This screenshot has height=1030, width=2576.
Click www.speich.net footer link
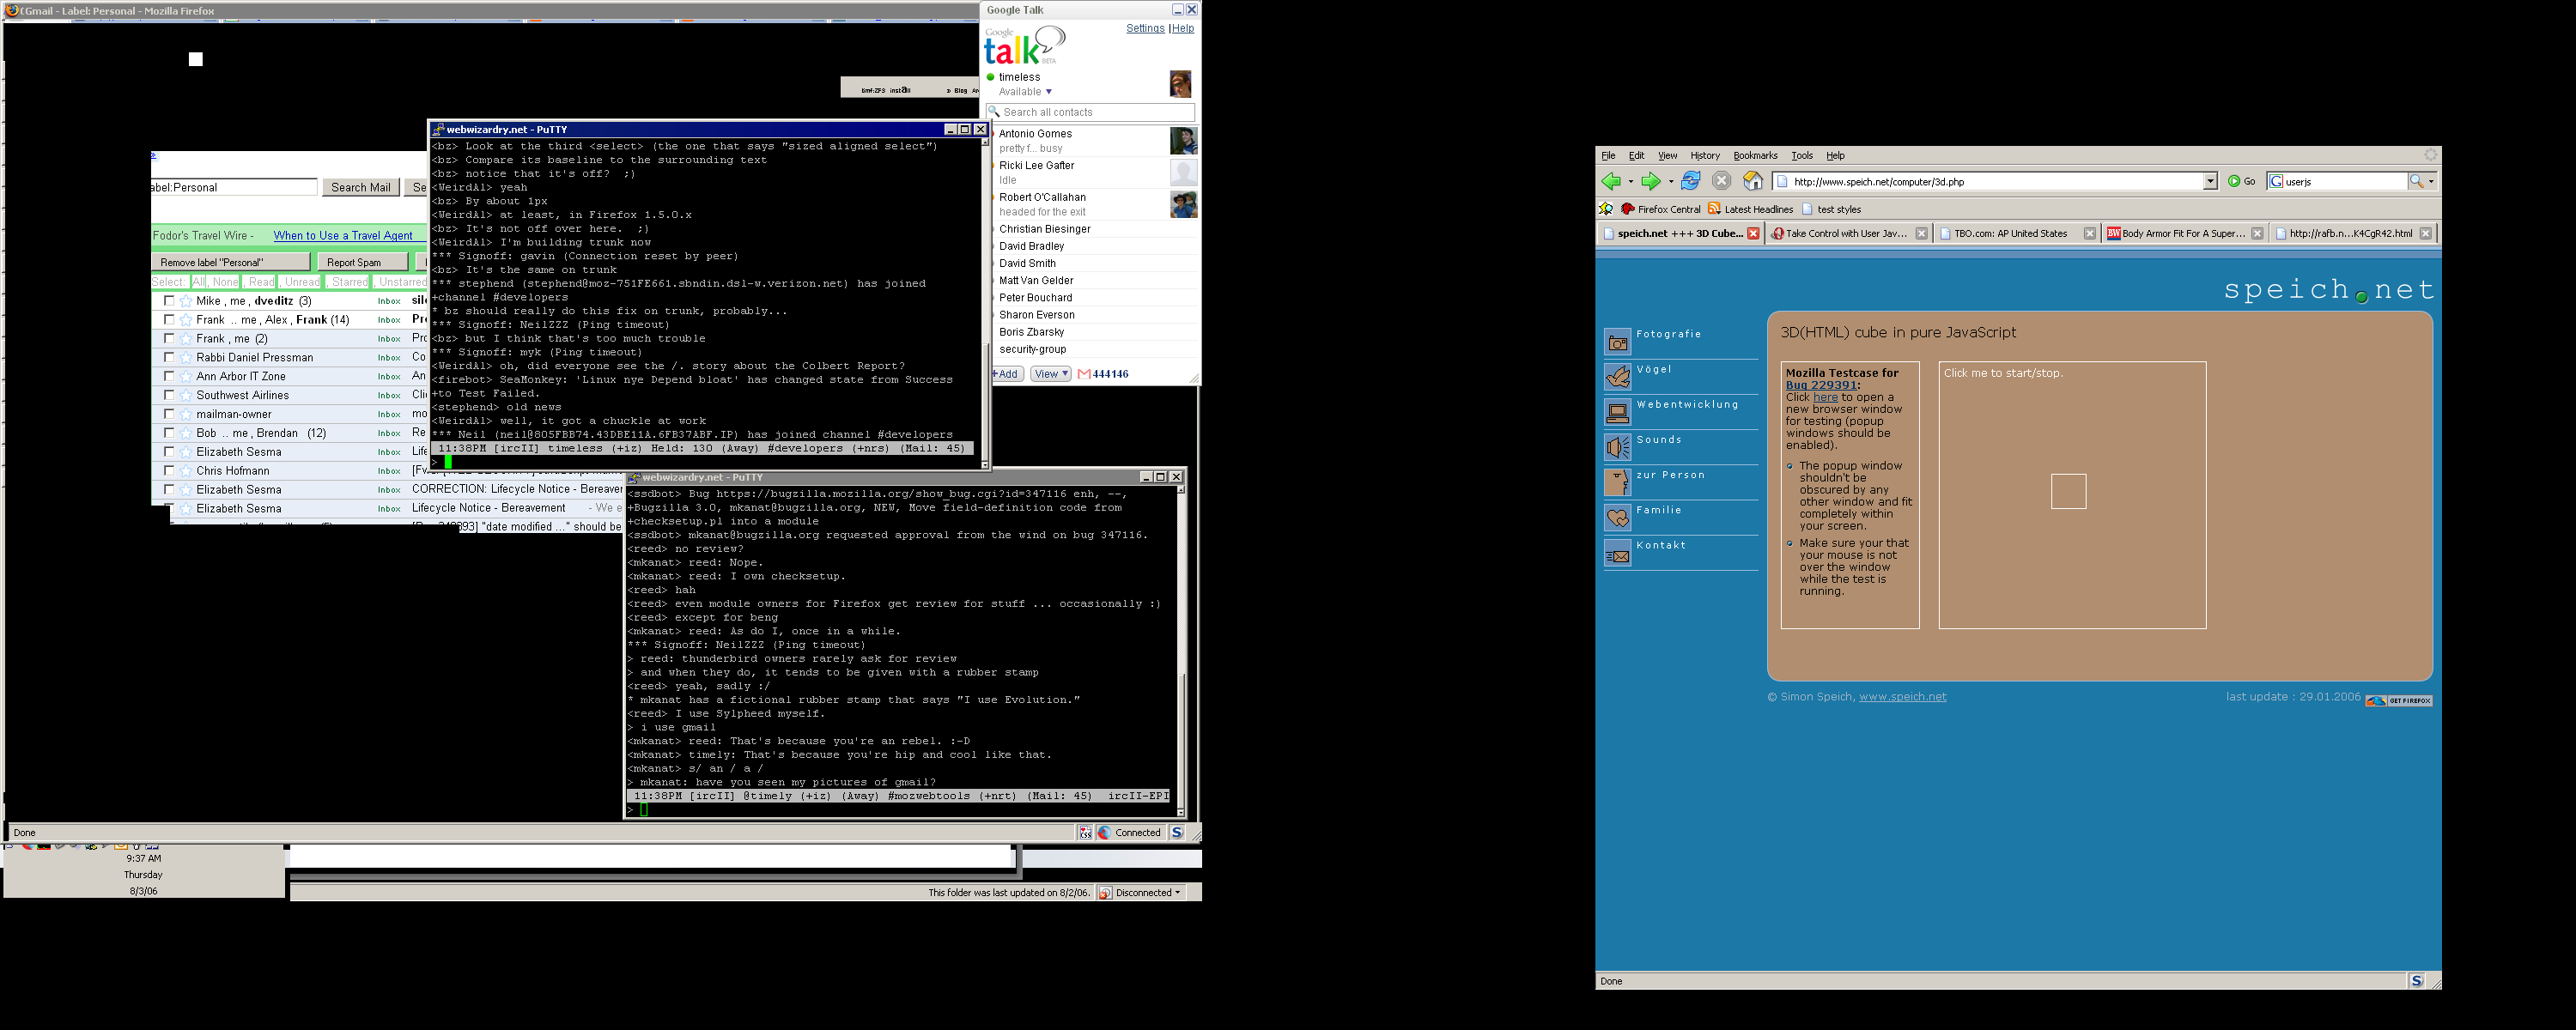click(1902, 697)
